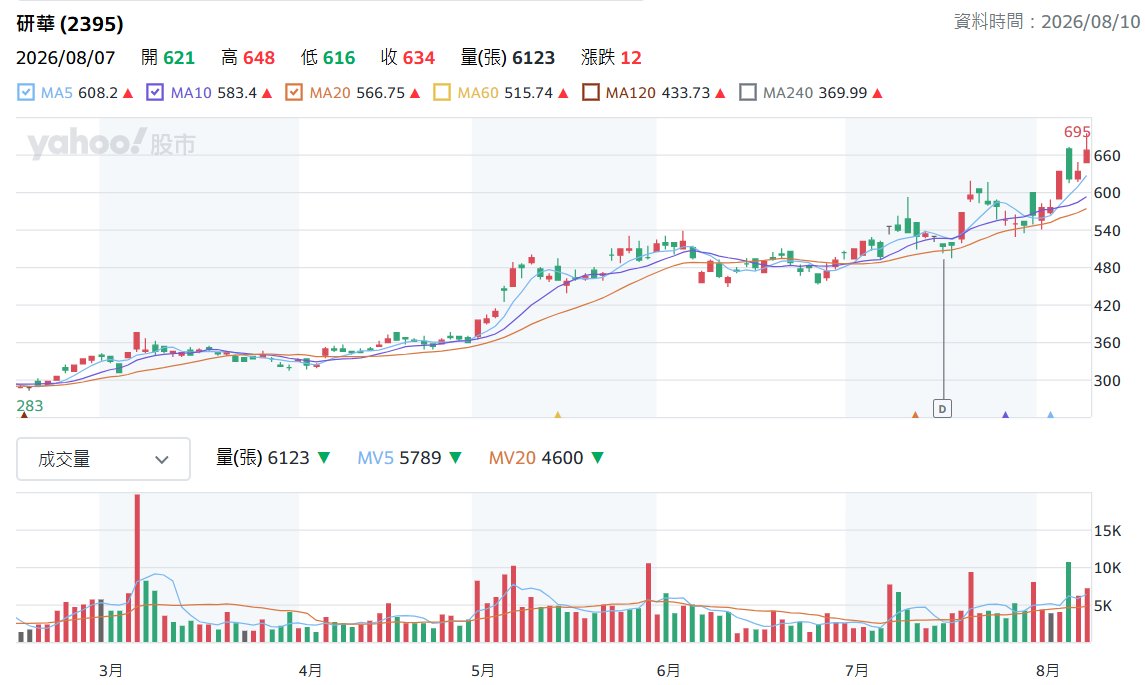This screenshot has width=1145, height=685.
Task: Click the 660 price axis label
Action: [1107, 156]
